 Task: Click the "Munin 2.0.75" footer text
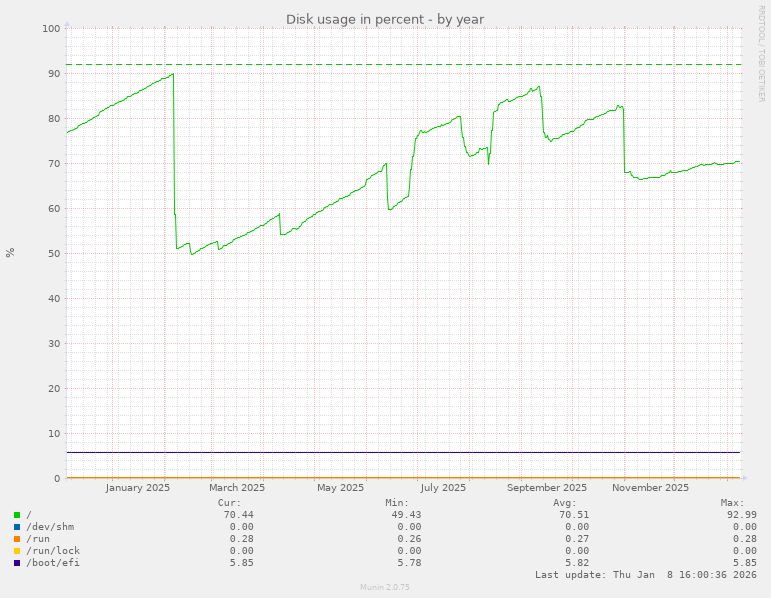pos(385,587)
